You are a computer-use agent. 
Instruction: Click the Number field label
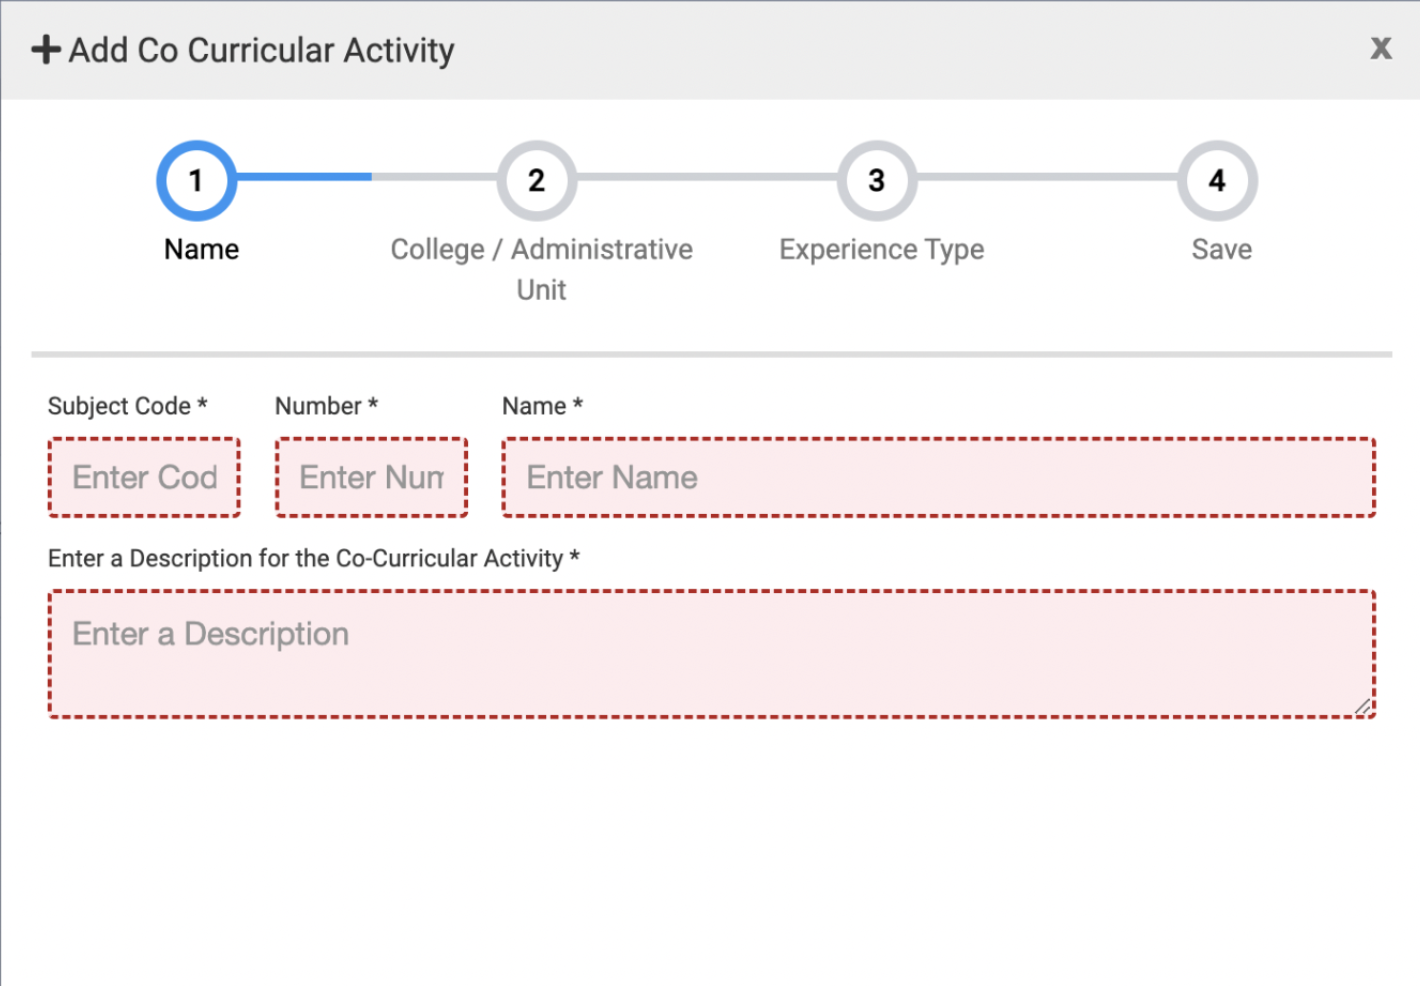pos(326,406)
